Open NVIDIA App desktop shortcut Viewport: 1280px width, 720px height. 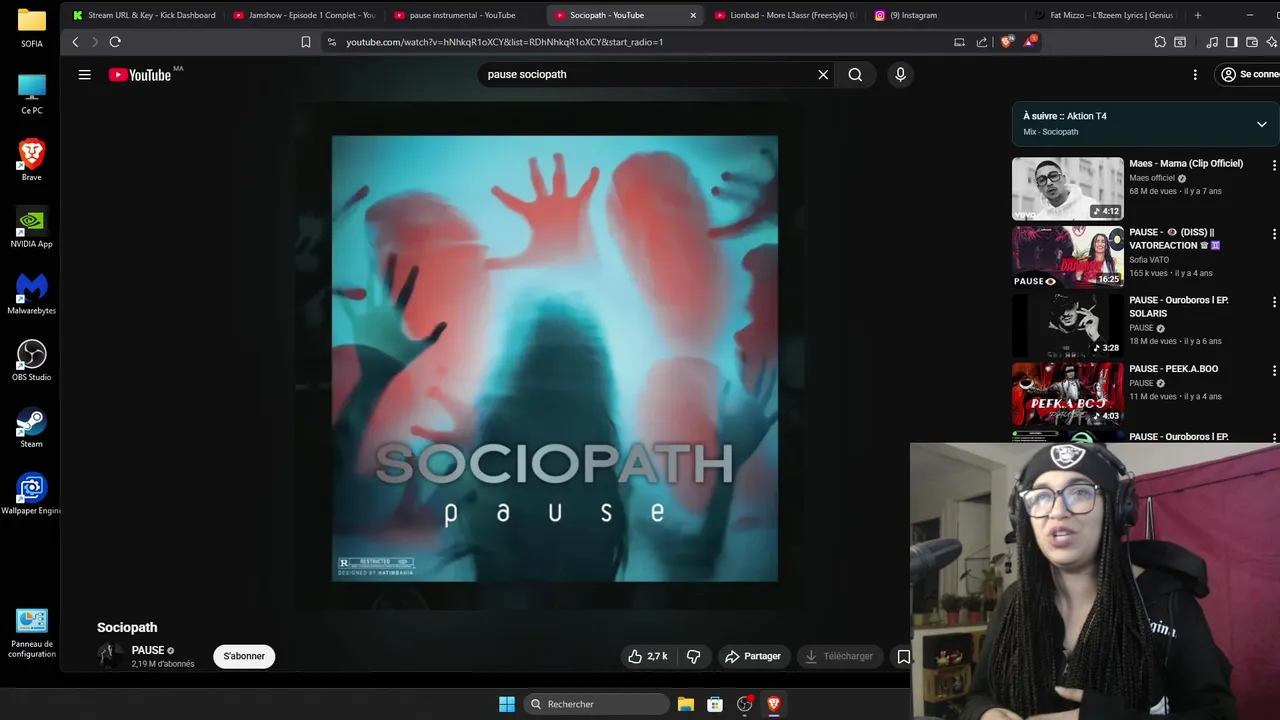click(32, 226)
